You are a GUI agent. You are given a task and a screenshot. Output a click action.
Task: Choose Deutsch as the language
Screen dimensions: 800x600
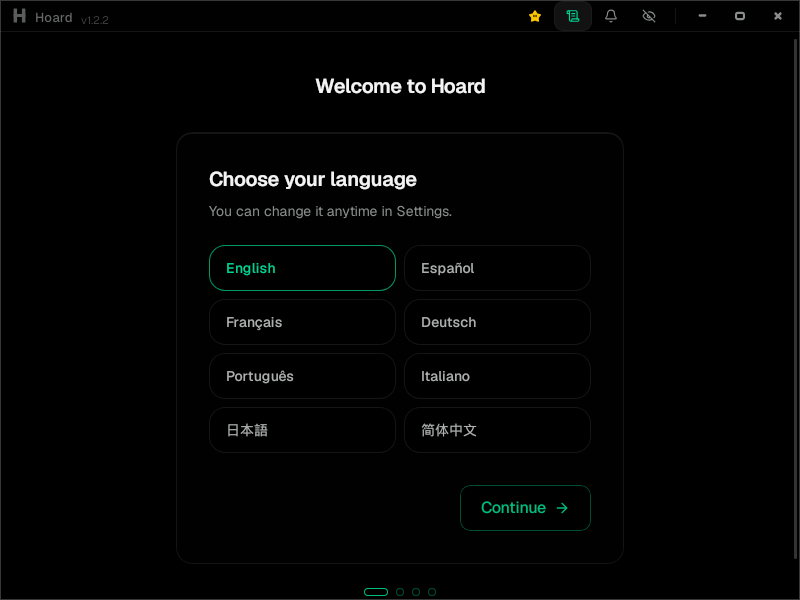tap(497, 322)
